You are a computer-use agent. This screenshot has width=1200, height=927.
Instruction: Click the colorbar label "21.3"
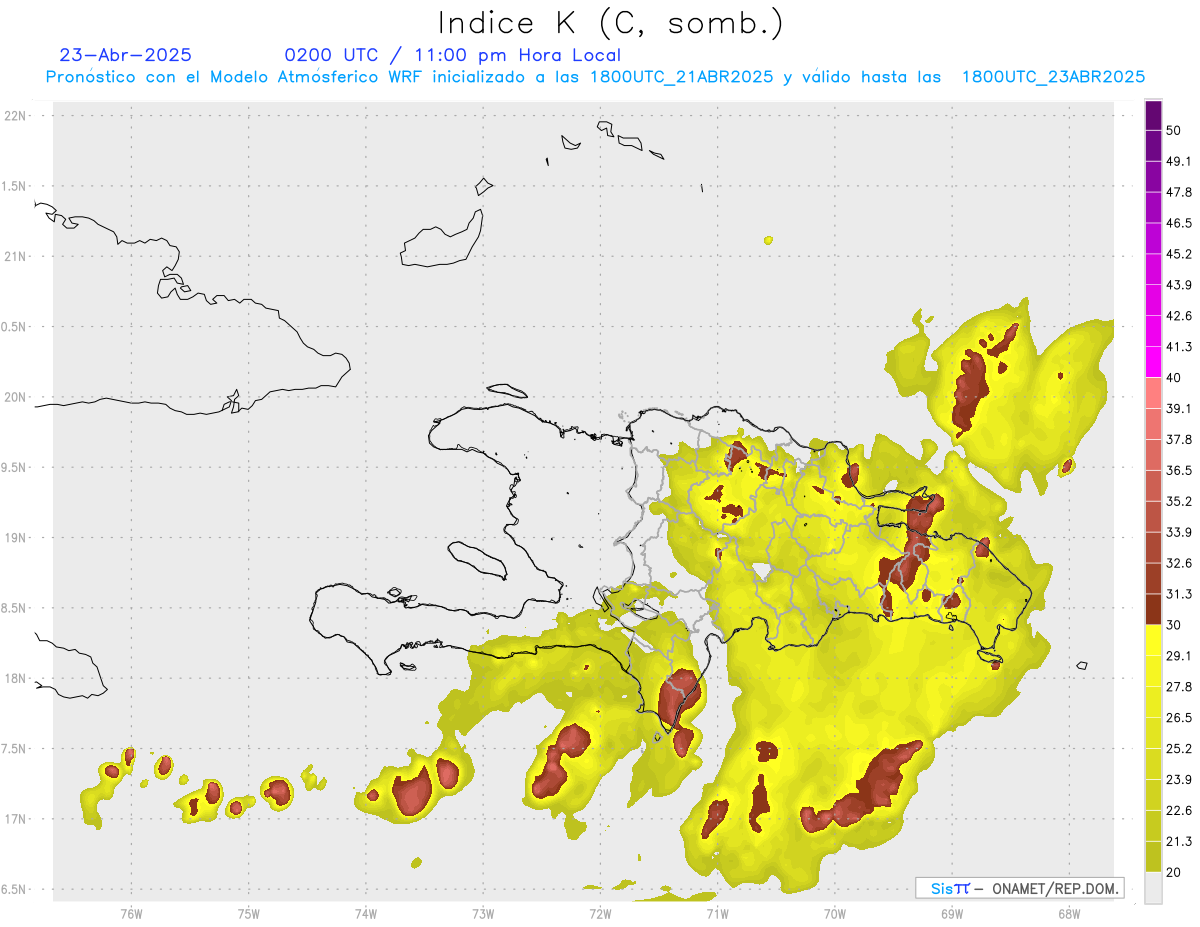(x=1179, y=842)
